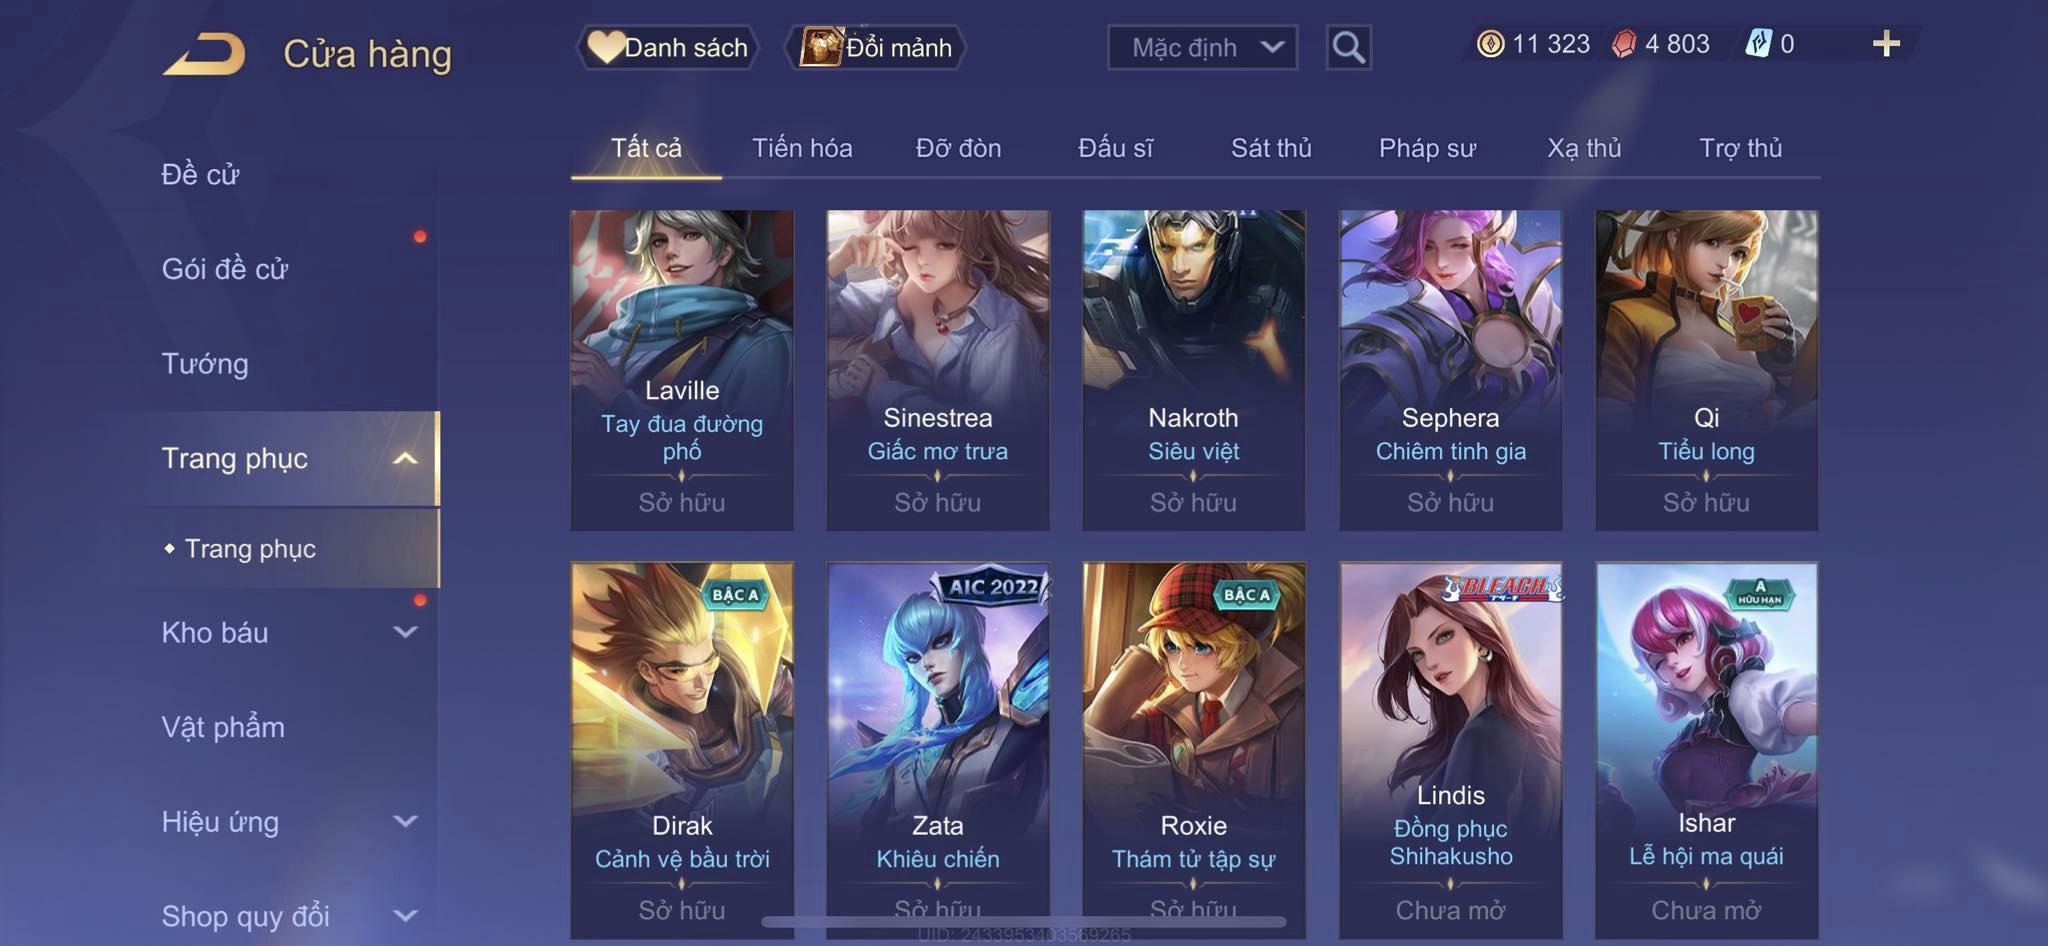This screenshot has height=946, width=2048.
Task: Expand the Hiệu ứng sidebar section
Action: coord(405,821)
